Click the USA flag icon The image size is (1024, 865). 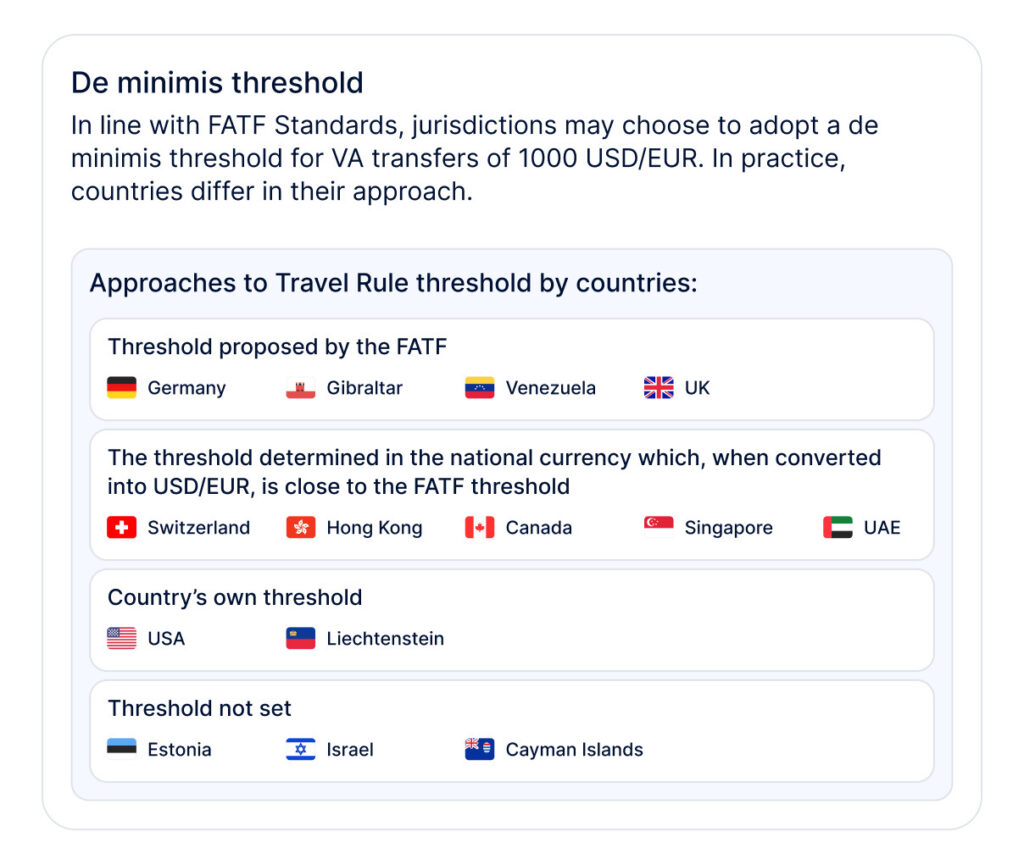tap(121, 638)
